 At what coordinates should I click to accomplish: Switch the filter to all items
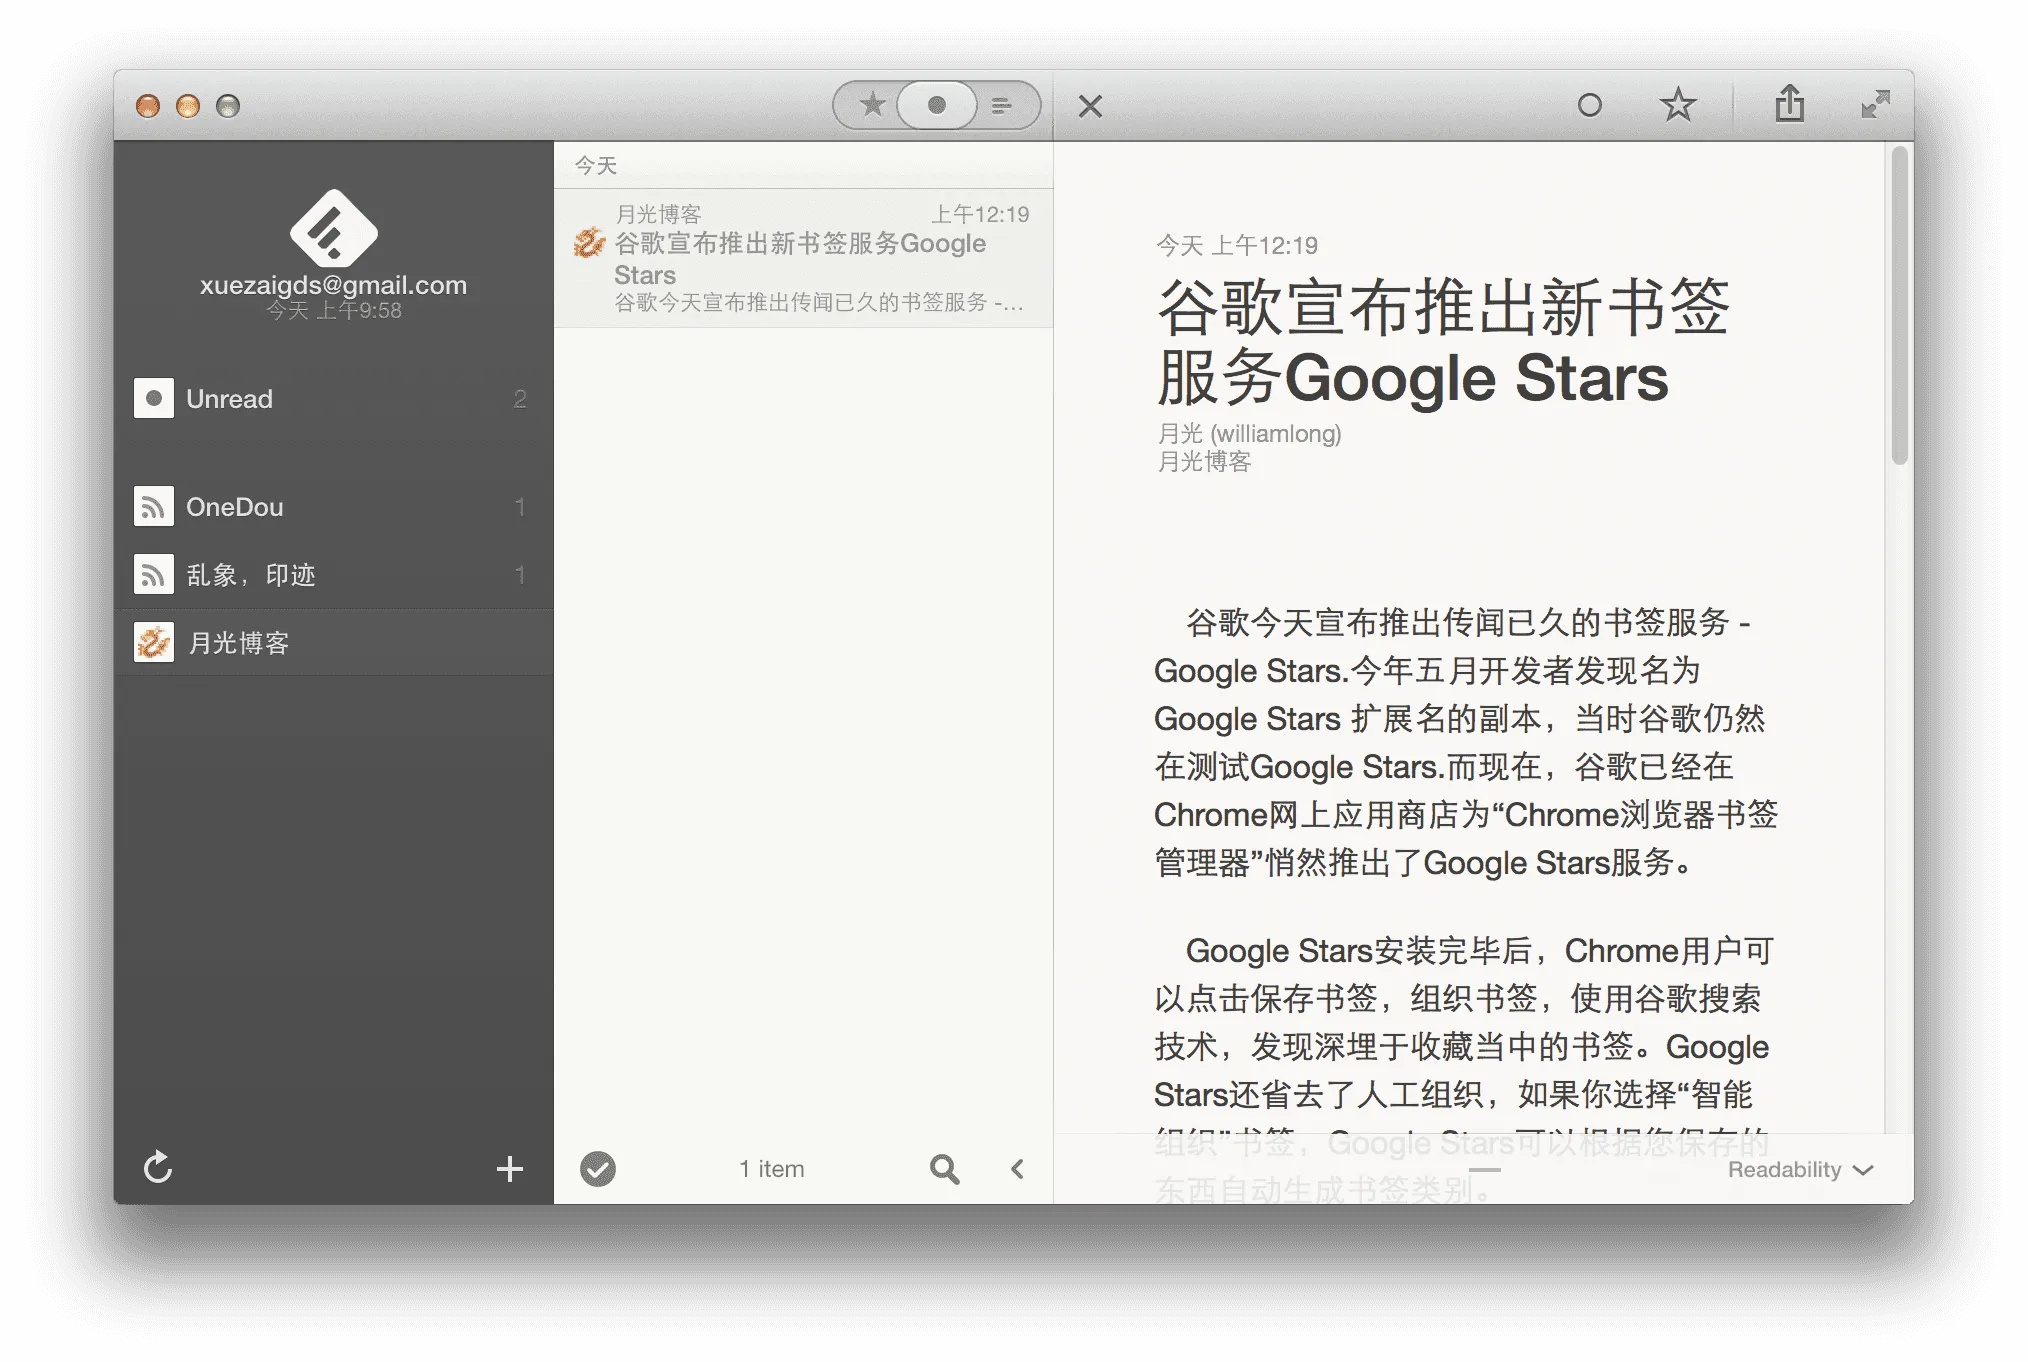click(x=999, y=104)
